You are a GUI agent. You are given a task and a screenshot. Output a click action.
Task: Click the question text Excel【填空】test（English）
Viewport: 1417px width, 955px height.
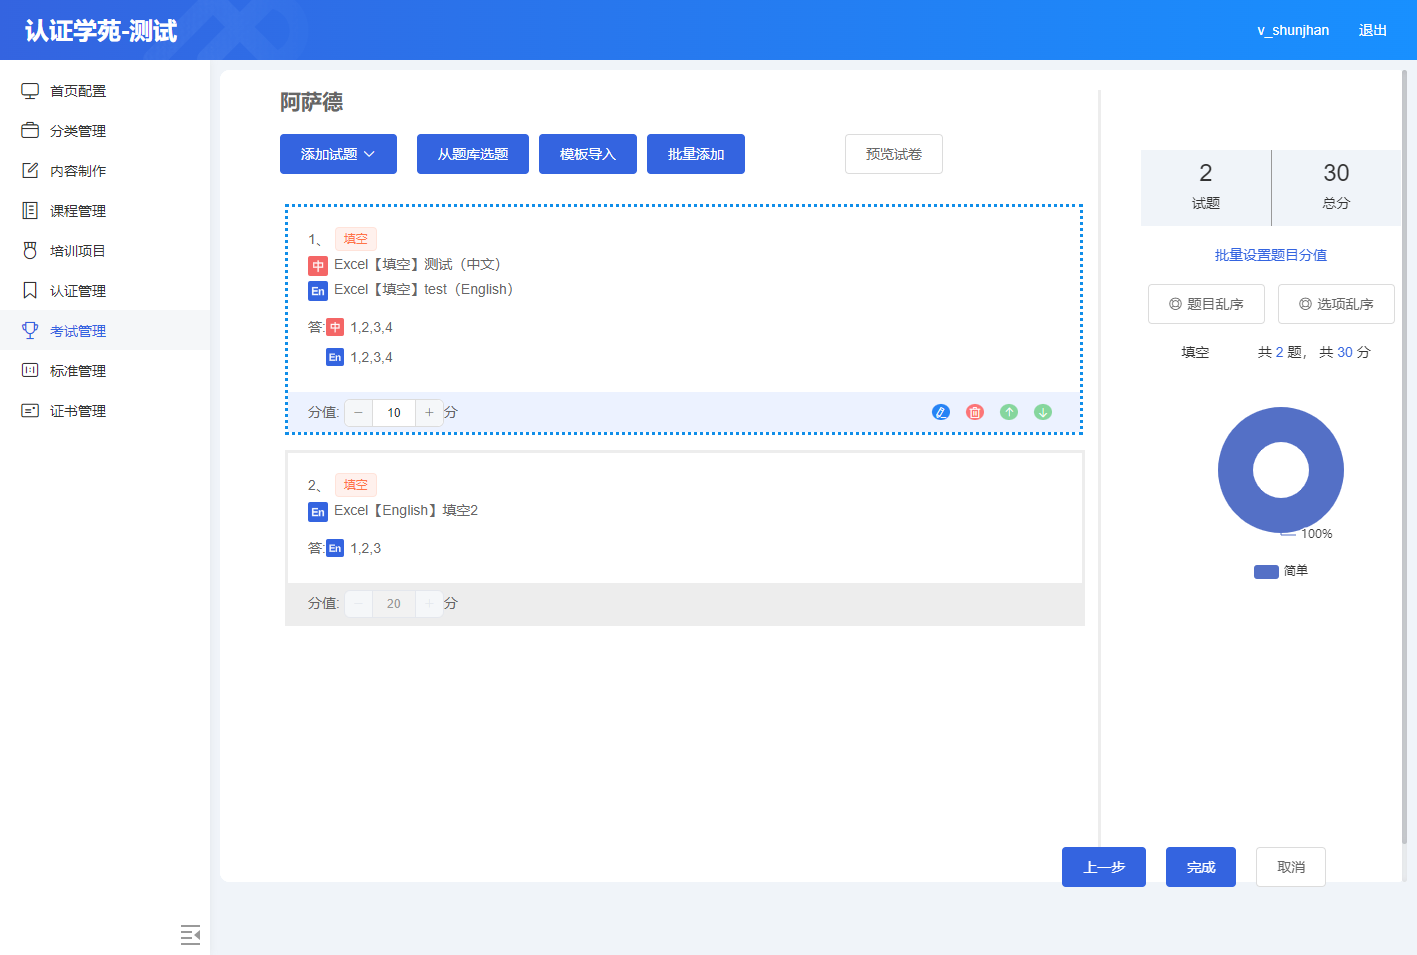coord(424,289)
